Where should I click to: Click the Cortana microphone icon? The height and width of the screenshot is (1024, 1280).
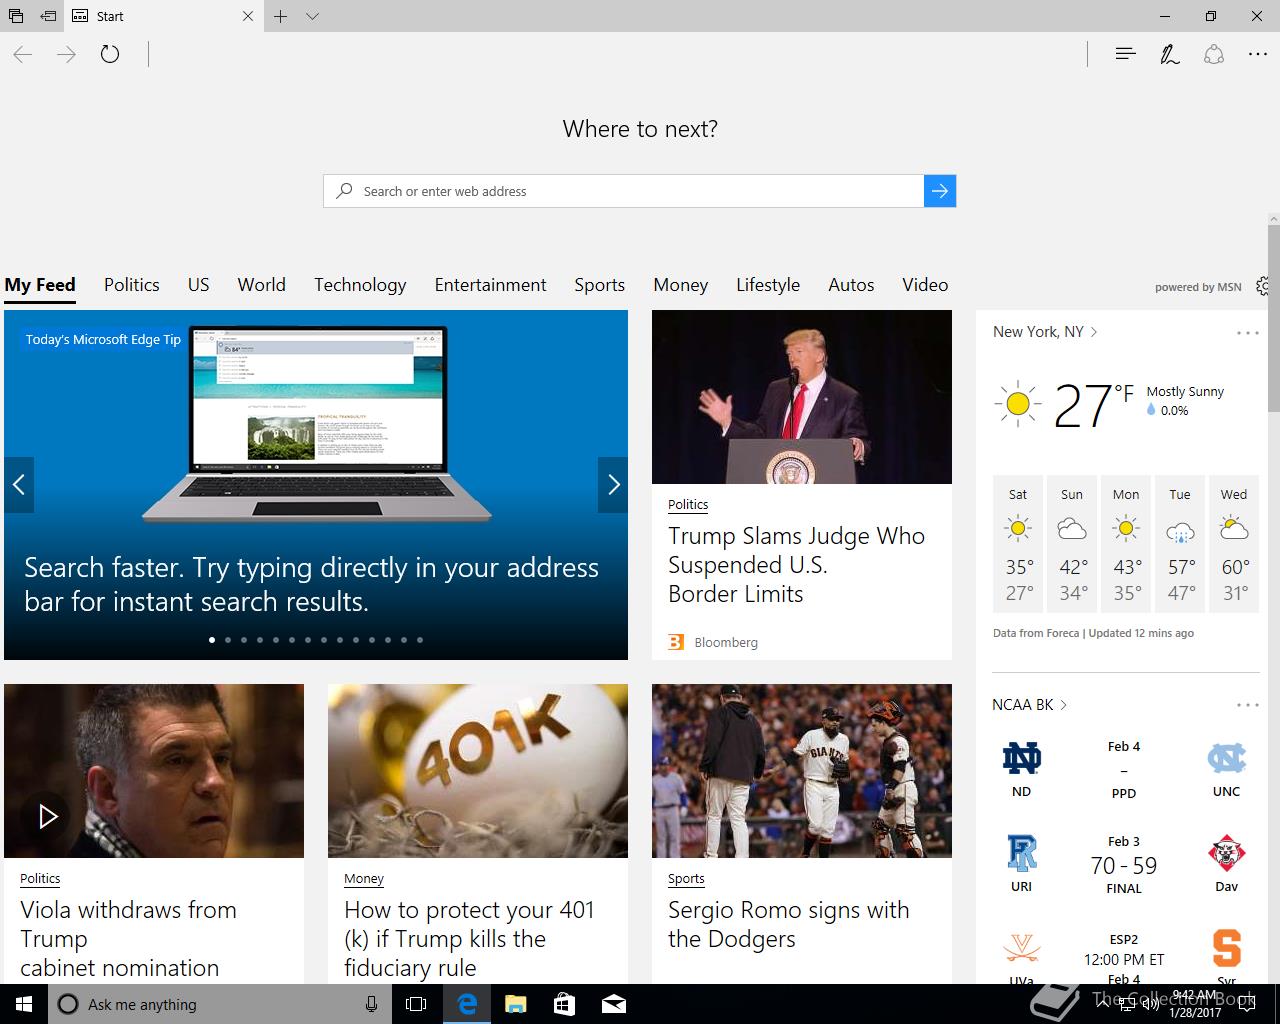click(372, 1004)
